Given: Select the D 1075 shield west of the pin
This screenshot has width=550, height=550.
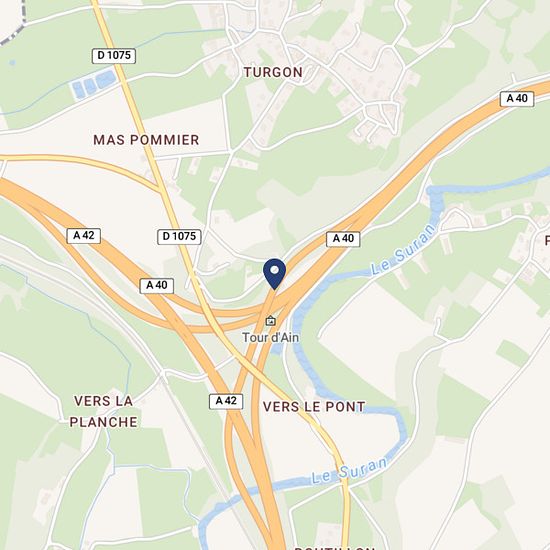Looking at the screenshot, I should point(179,236).
